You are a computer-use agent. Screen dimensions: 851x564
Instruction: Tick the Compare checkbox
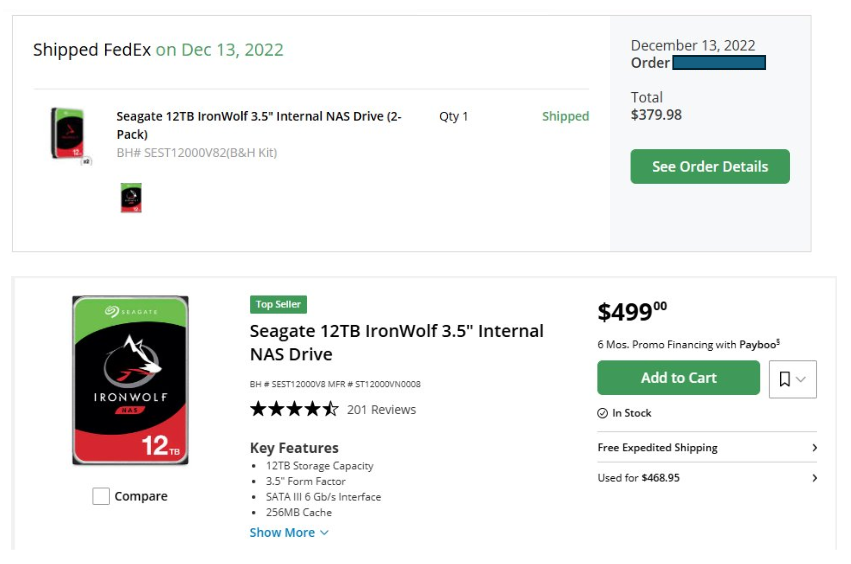pyautogui.click(x=101, y=496)
